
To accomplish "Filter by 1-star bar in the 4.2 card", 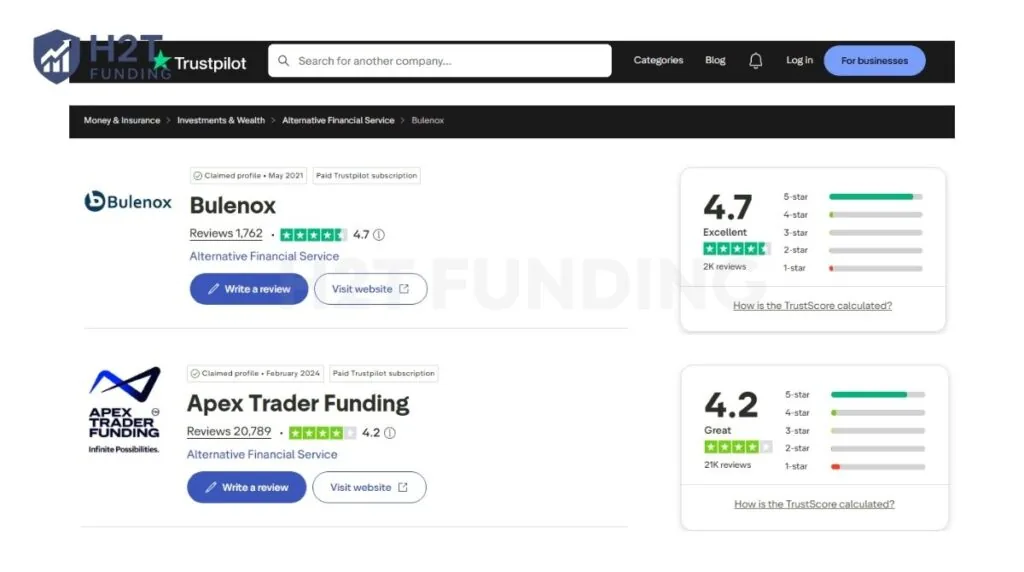I will point(878,467).
